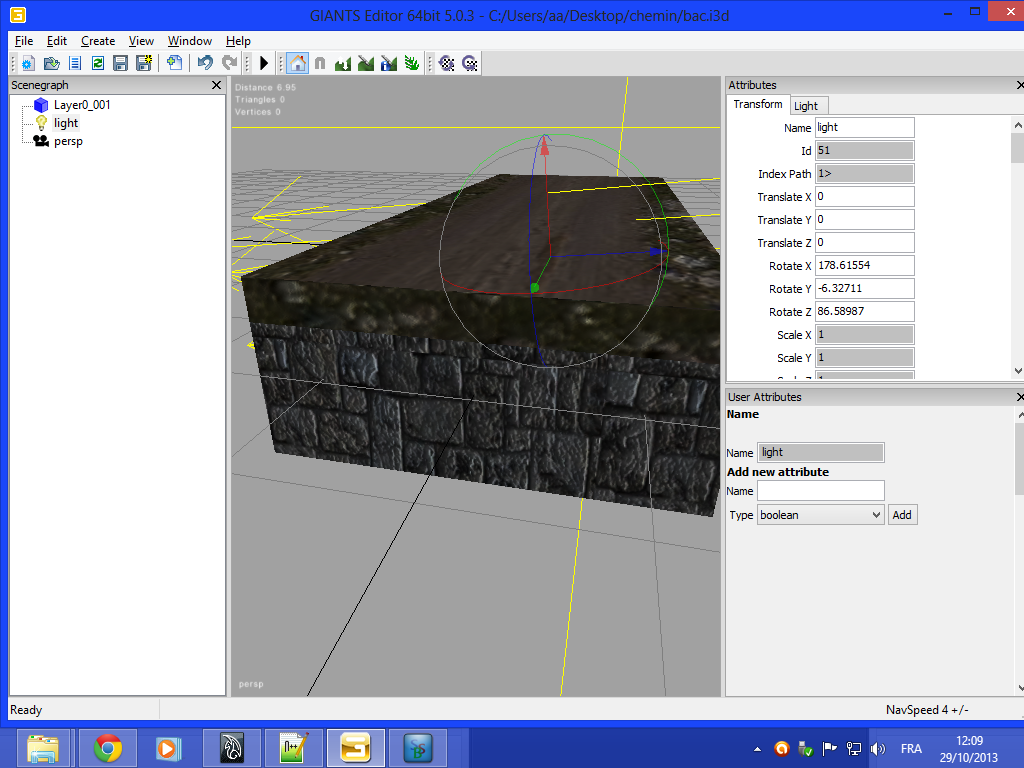The height and width of the screenshot is (768, 1024).
Task: Click the New scene toolbar icon
Action: click(x=27, y=63)
